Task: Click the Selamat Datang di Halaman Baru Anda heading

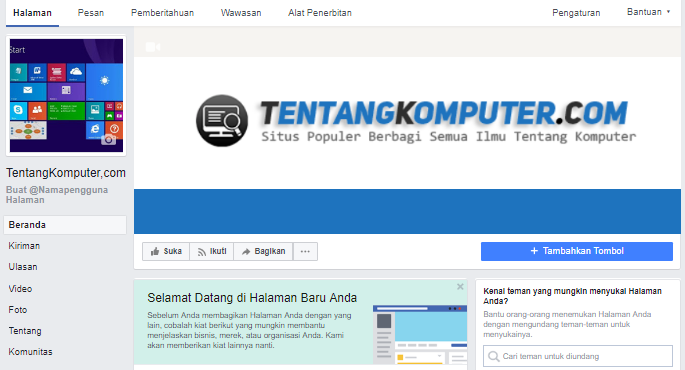Action: tap(252, 298)
